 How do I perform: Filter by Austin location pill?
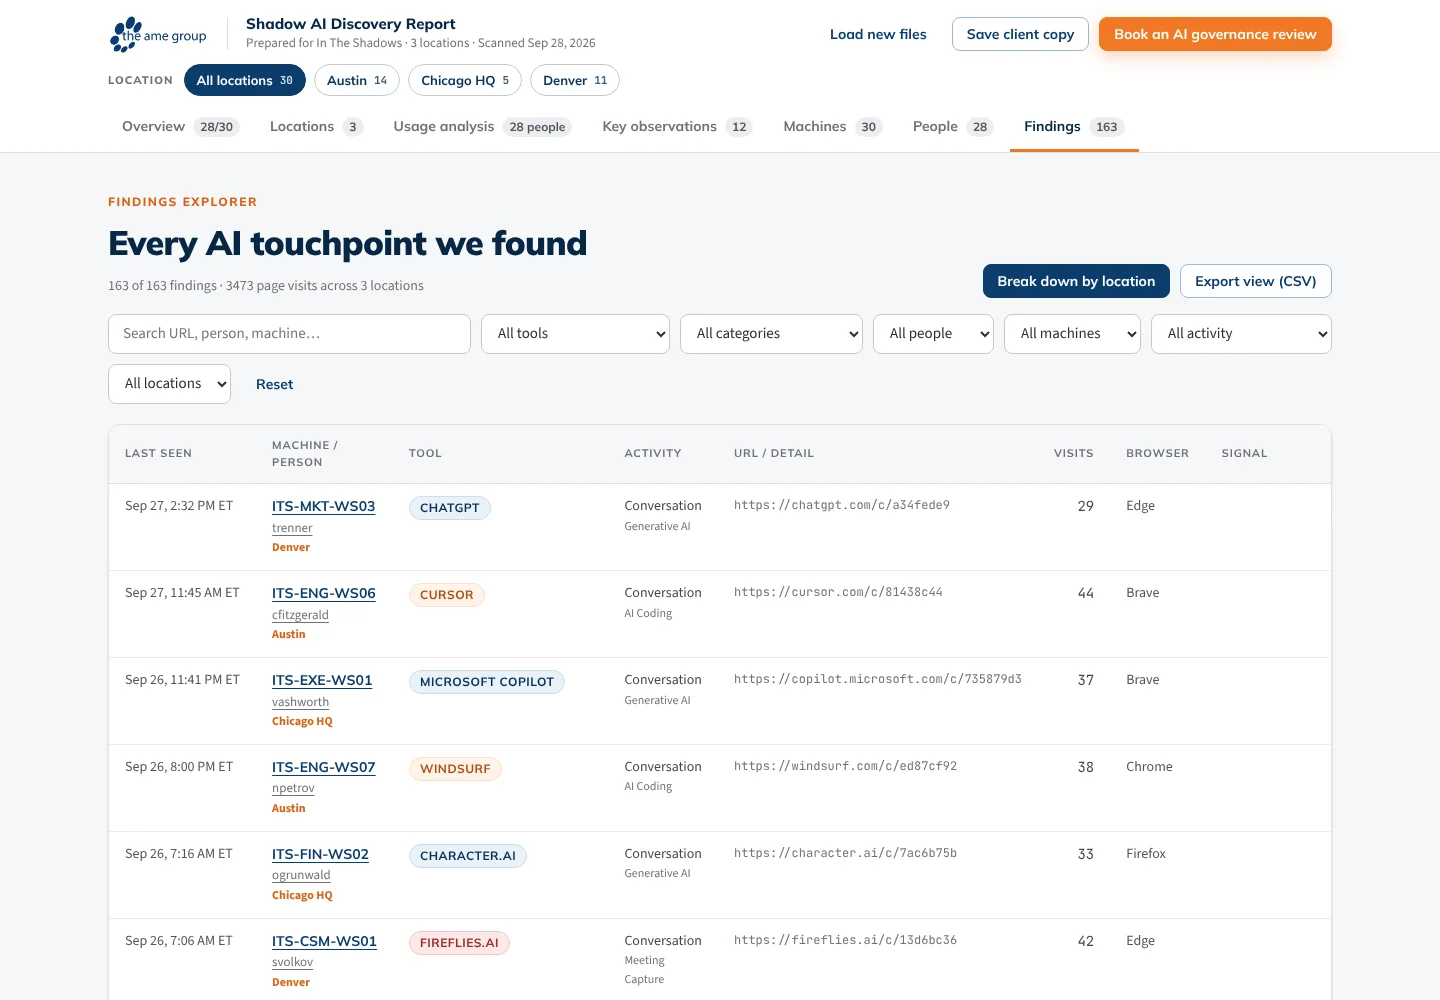point(357,80)
